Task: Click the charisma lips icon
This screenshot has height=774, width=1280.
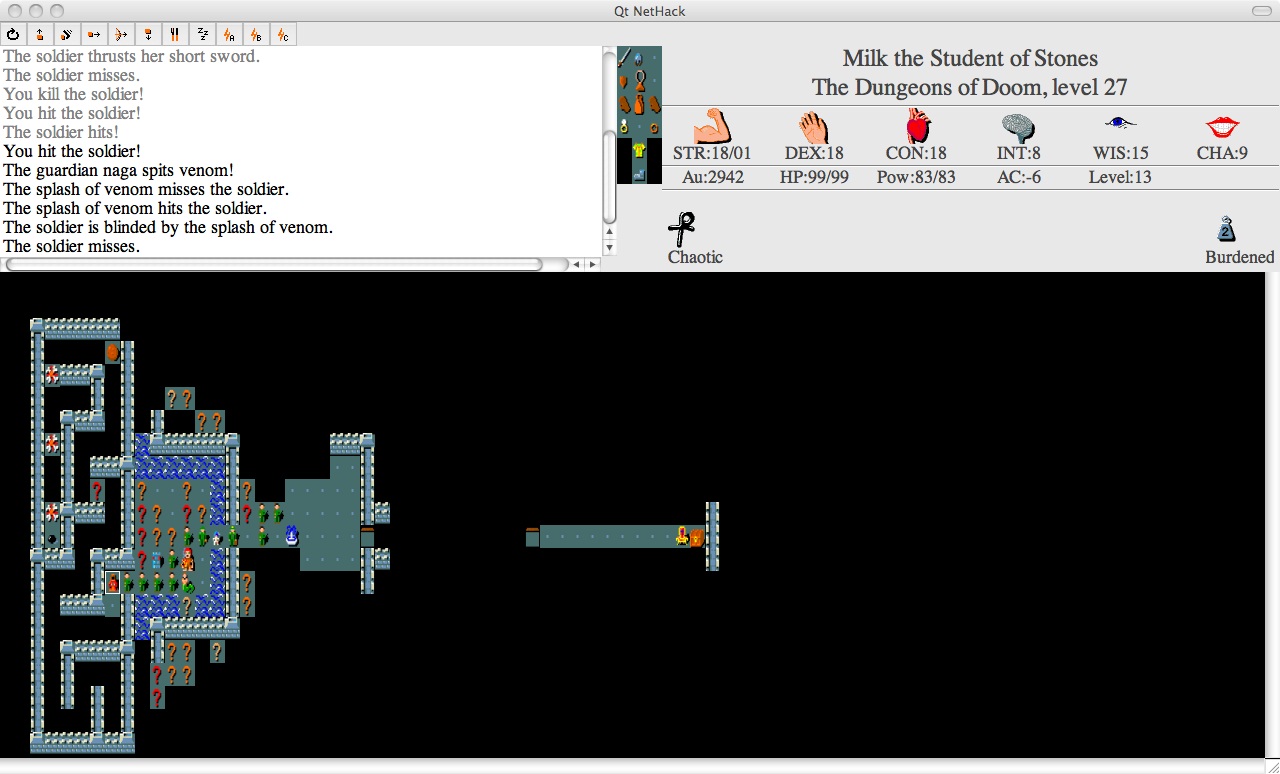Action: 1221,127
